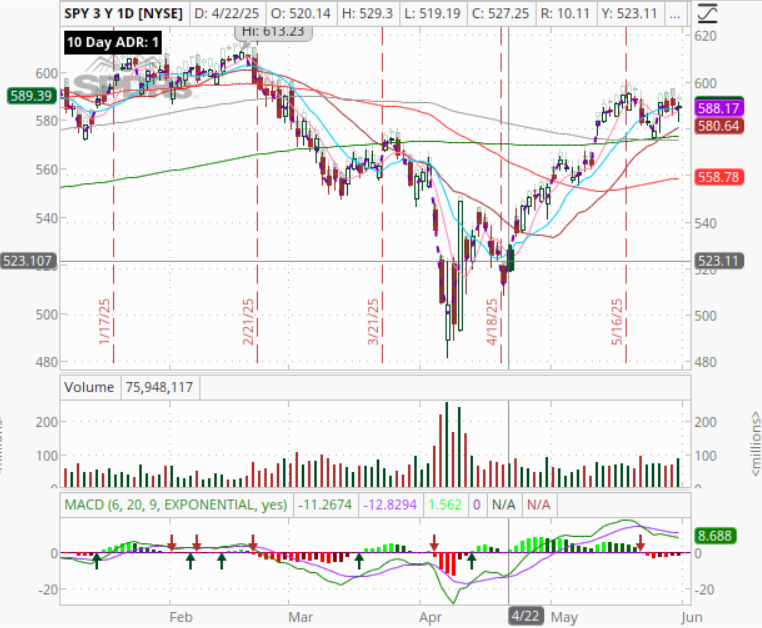
Task: Click the 4/18/25 expiration date marker
Action: click(492, 322)
